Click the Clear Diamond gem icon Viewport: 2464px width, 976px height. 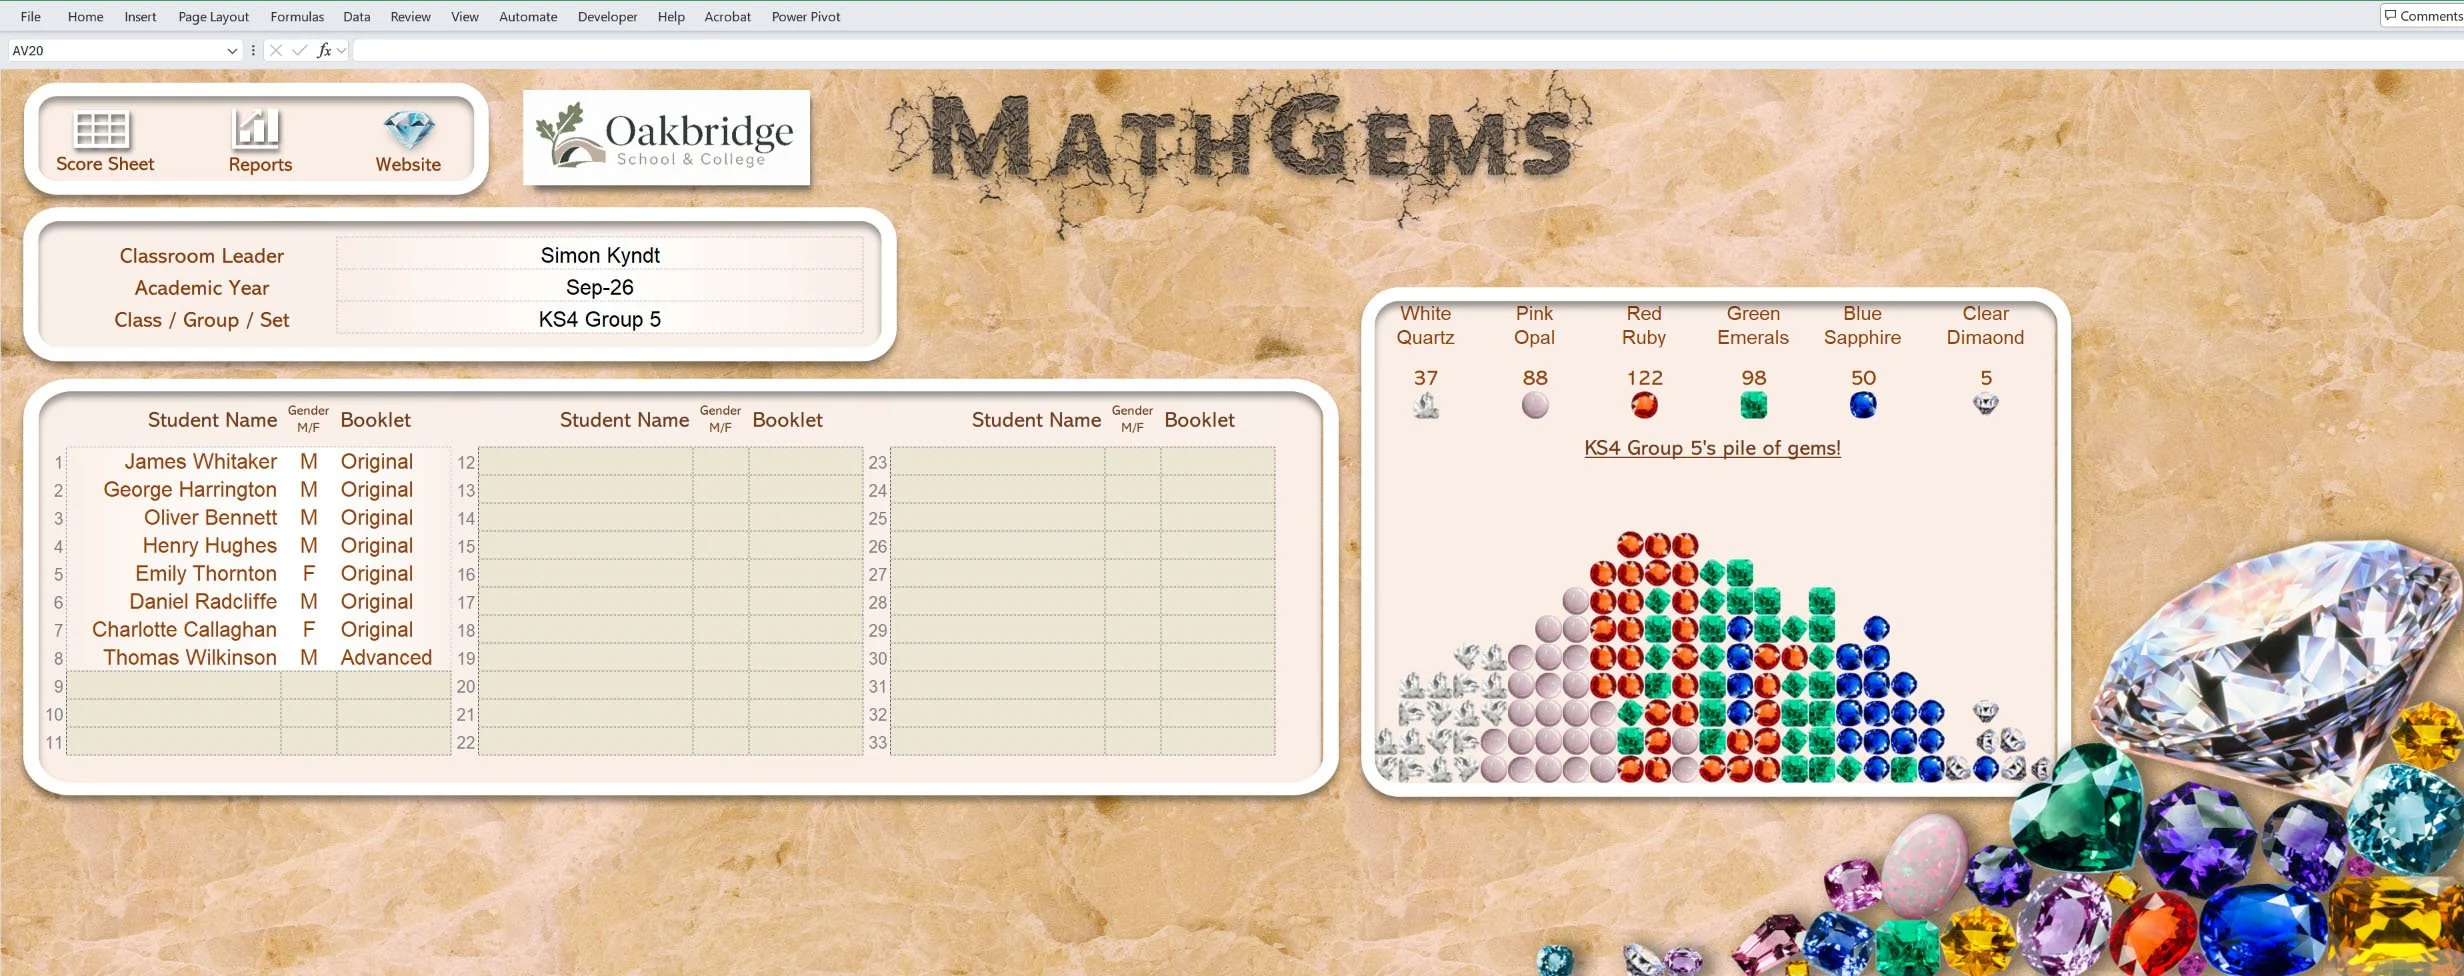click(x=1986, y=404)
